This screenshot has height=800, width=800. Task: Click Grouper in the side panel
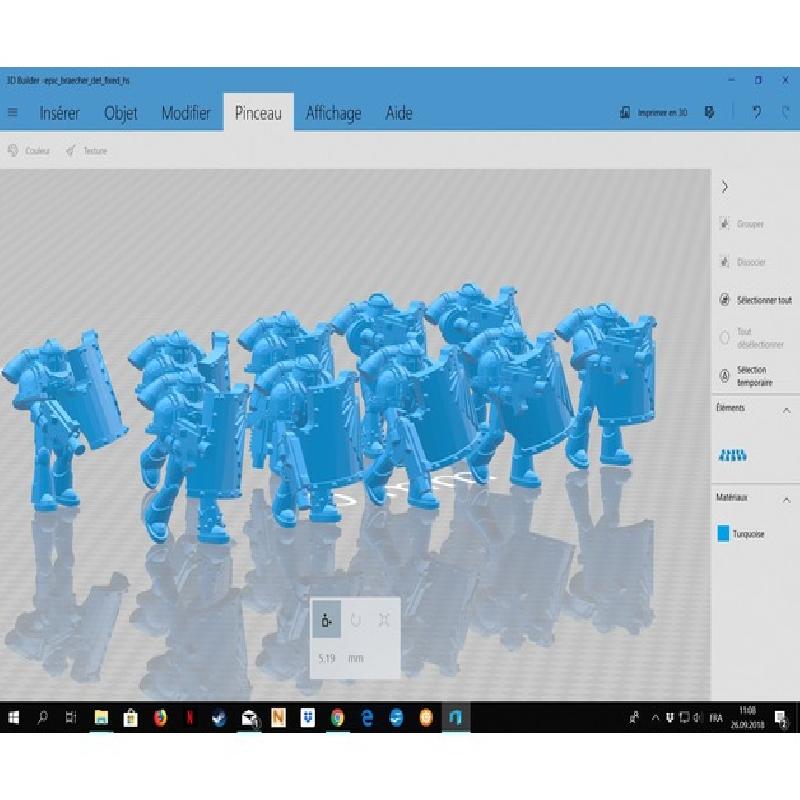click(741, 223)
